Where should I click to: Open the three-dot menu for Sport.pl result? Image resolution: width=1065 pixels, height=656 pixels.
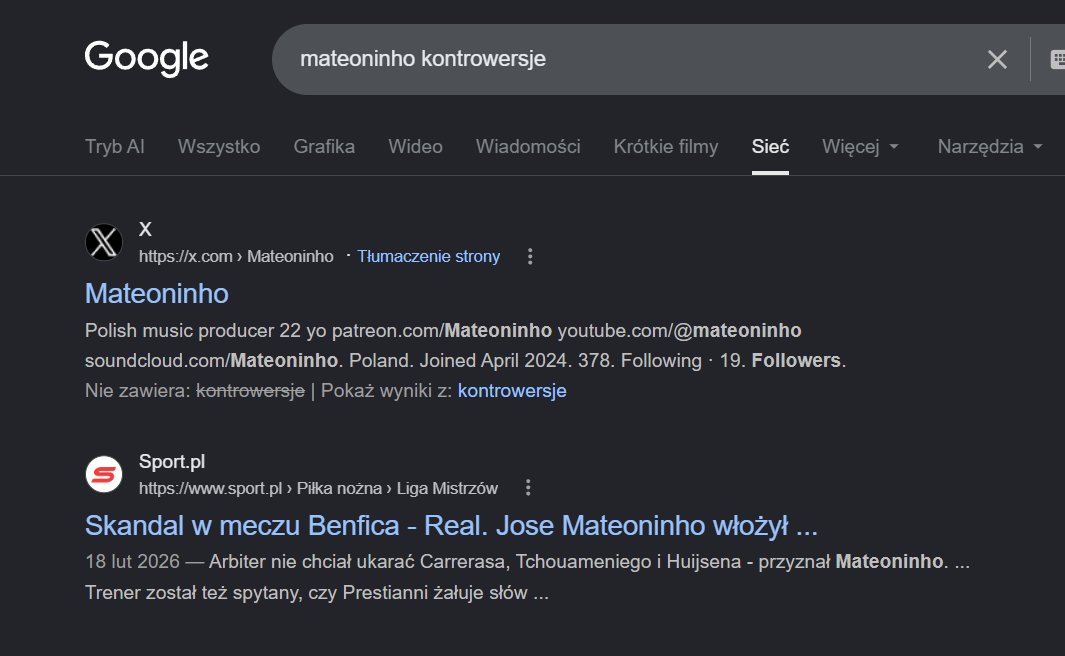coord(528,488)
